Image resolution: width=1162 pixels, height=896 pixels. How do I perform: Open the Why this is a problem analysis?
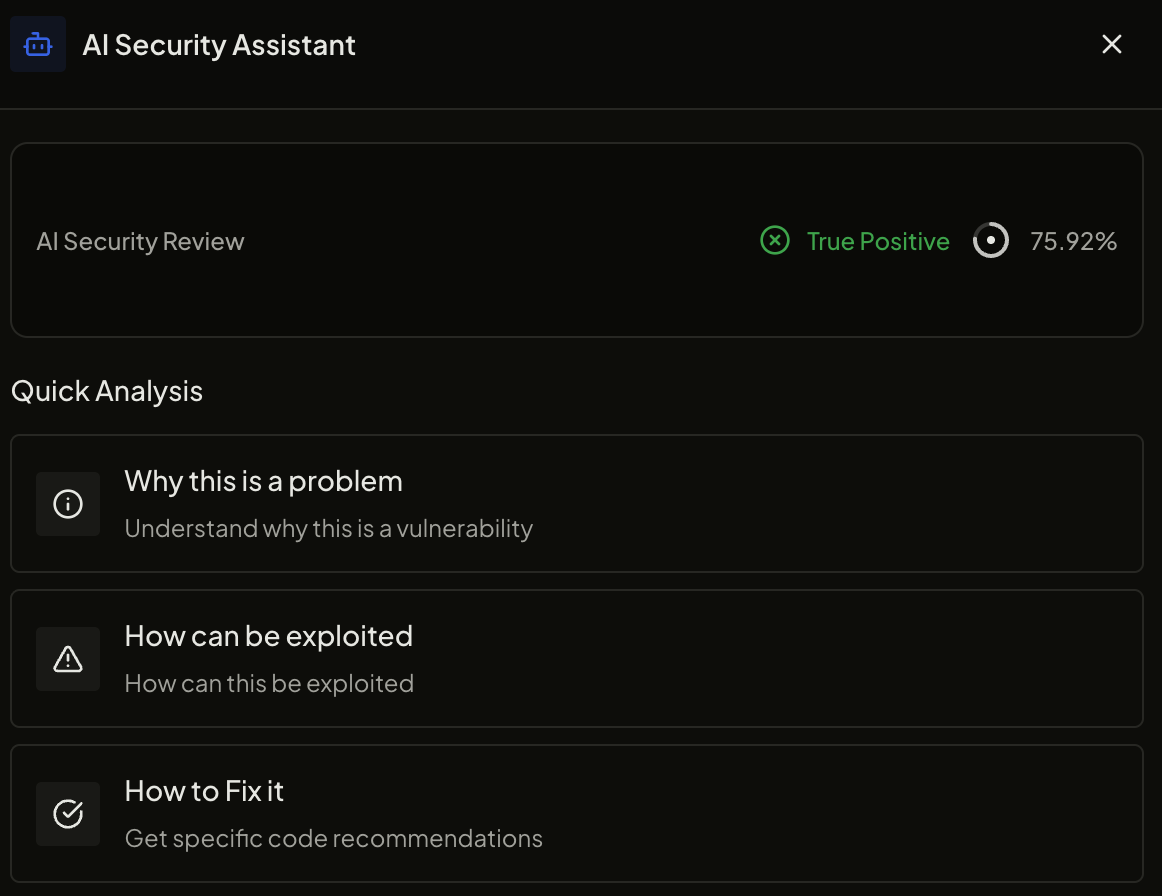click(x=576, y=503)
